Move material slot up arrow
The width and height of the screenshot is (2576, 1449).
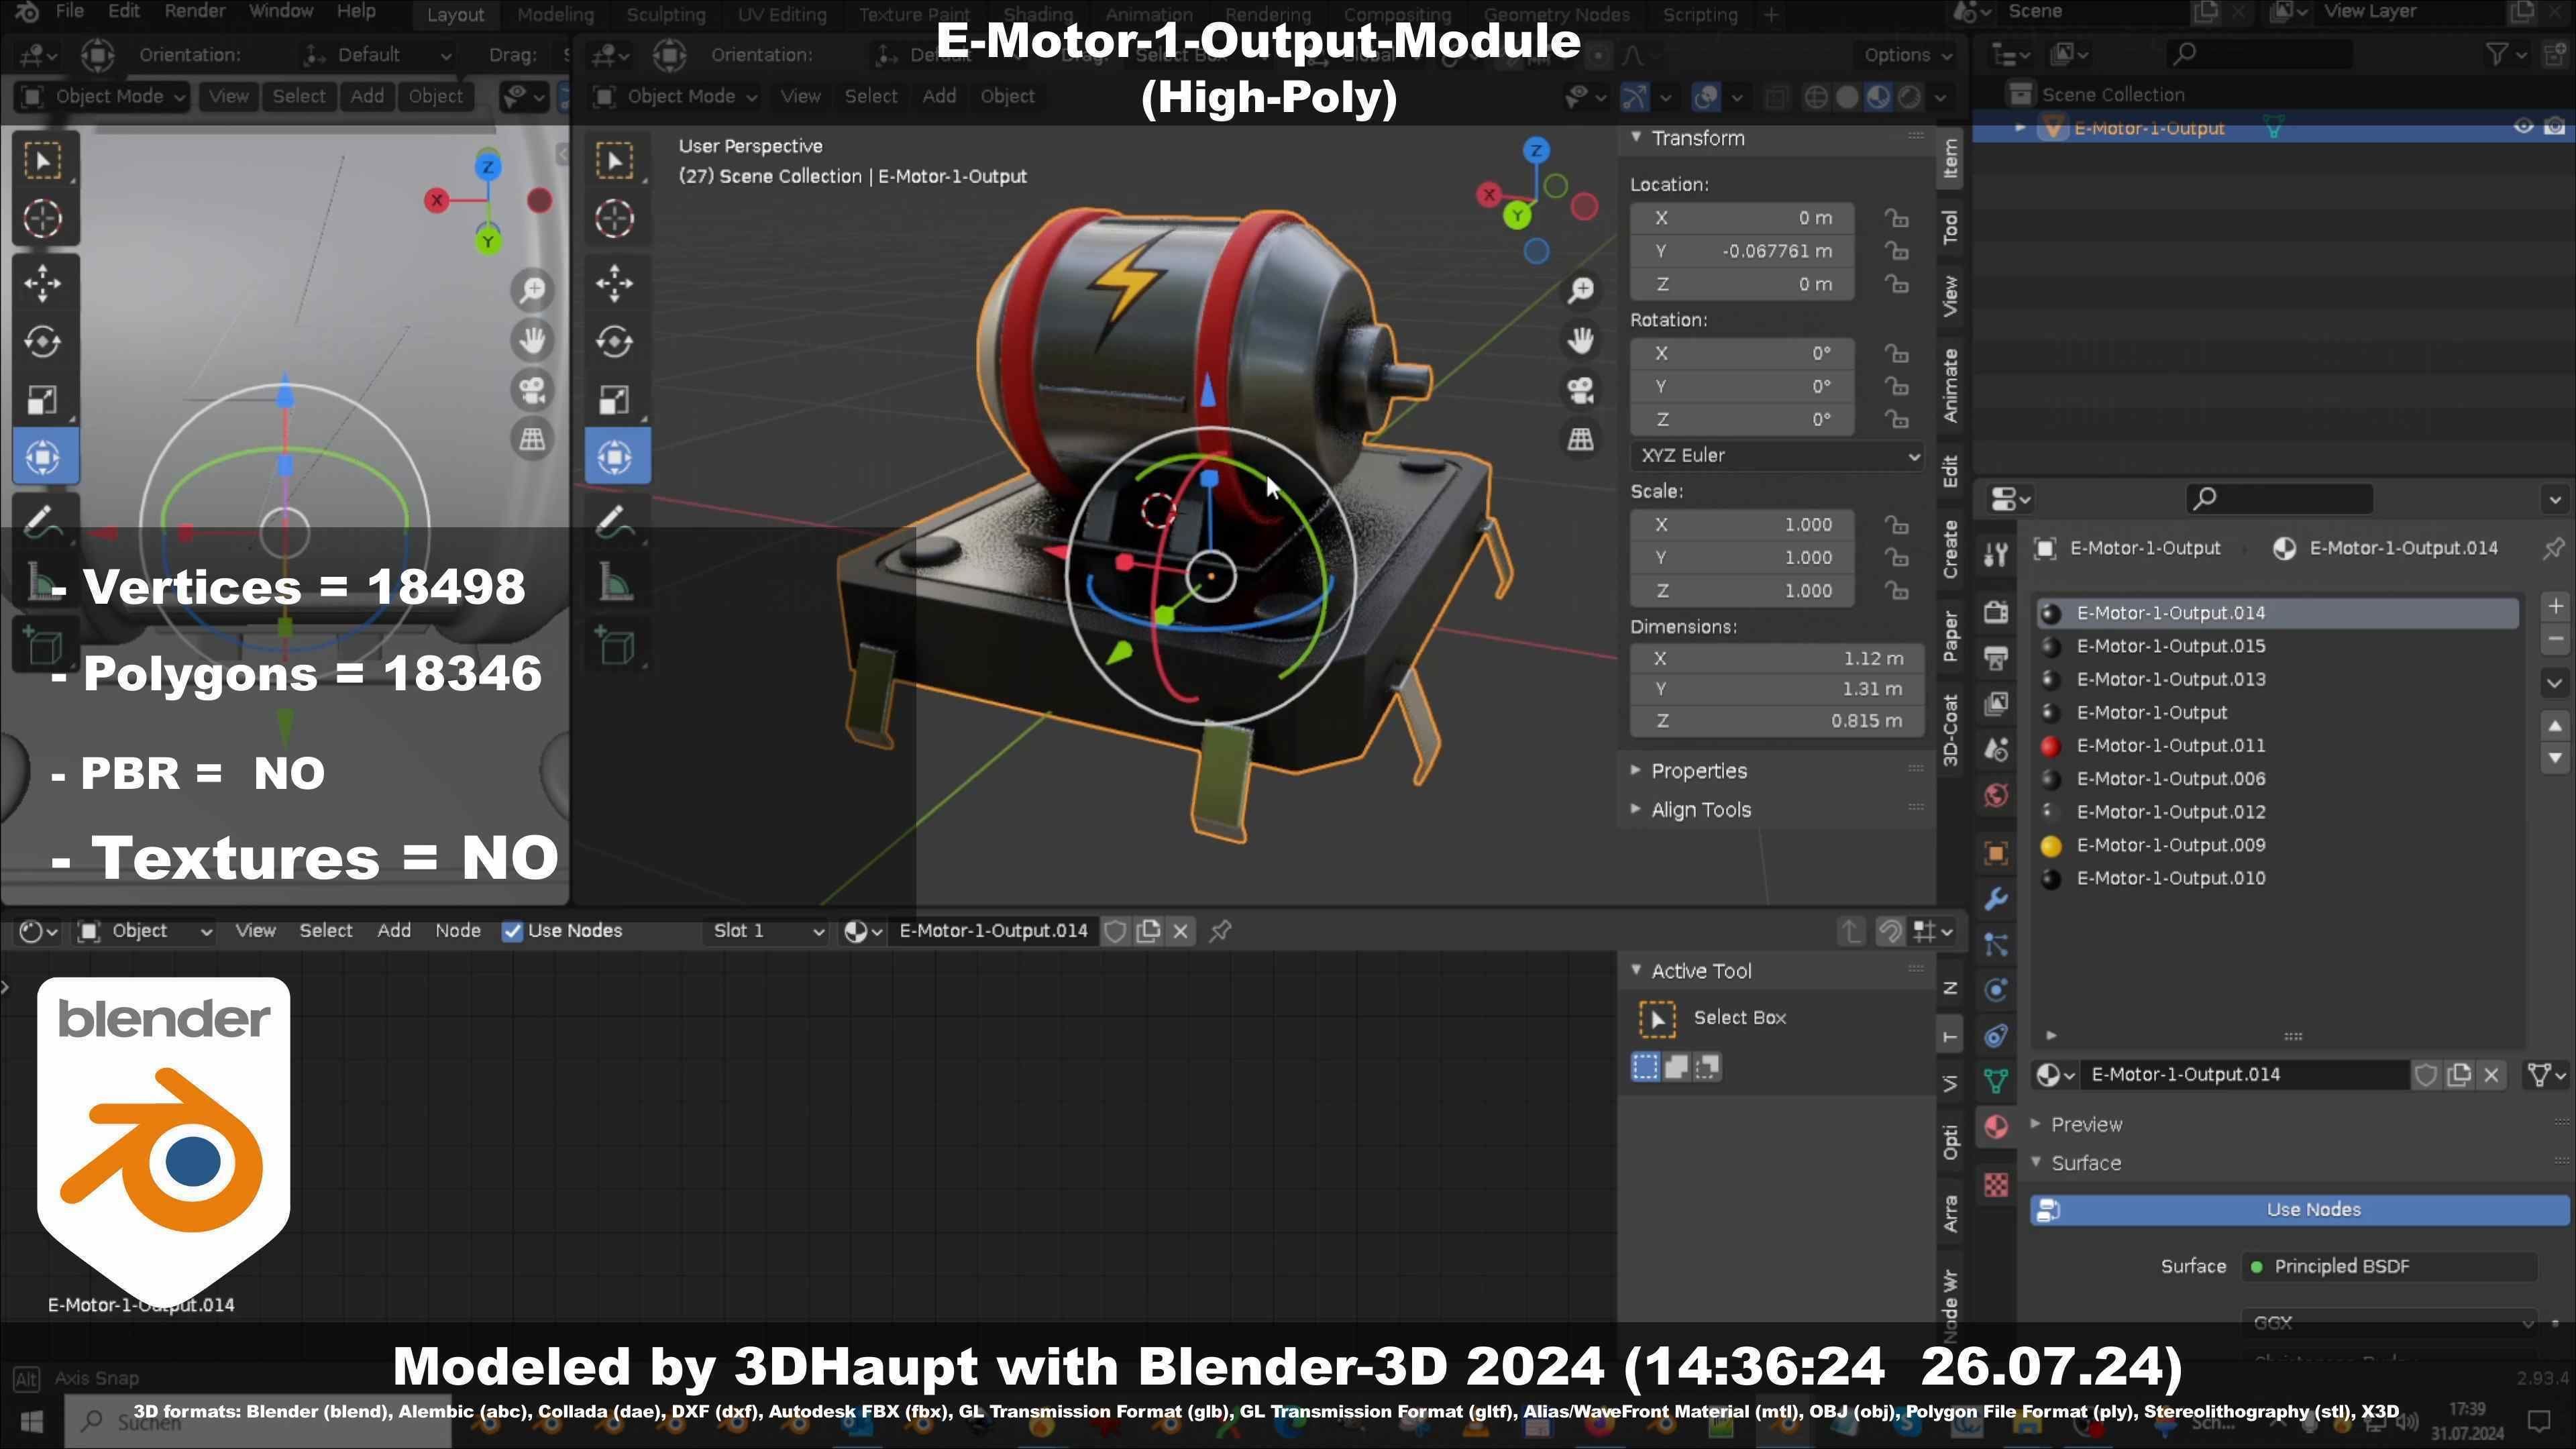2555,725
